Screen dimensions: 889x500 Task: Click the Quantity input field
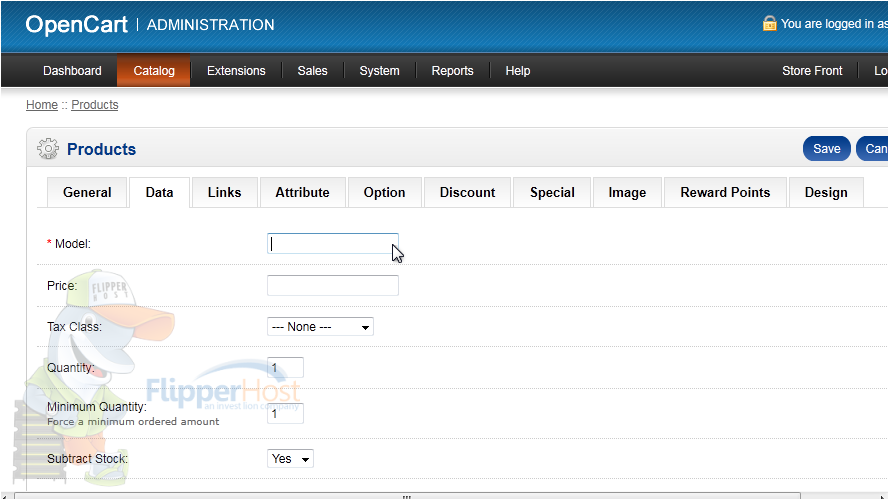click(x=285, y=367)
